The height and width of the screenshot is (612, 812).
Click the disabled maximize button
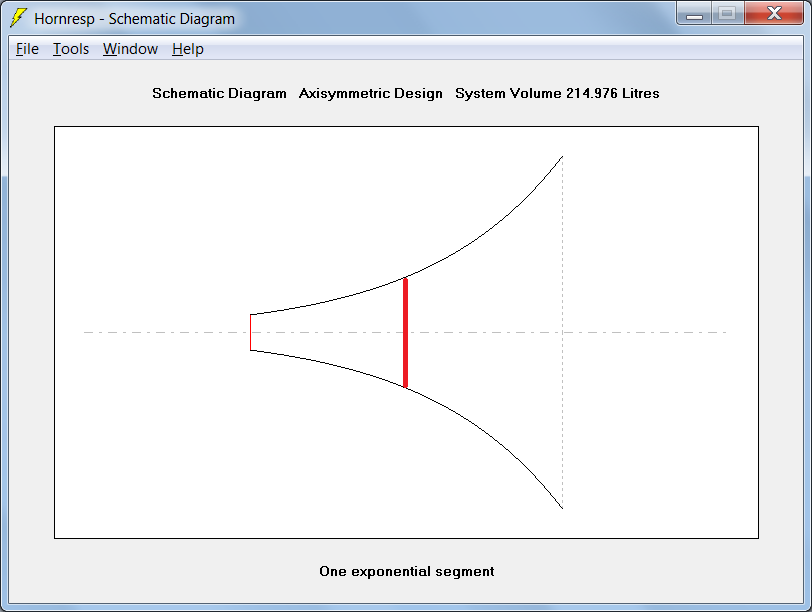point(728,13)
